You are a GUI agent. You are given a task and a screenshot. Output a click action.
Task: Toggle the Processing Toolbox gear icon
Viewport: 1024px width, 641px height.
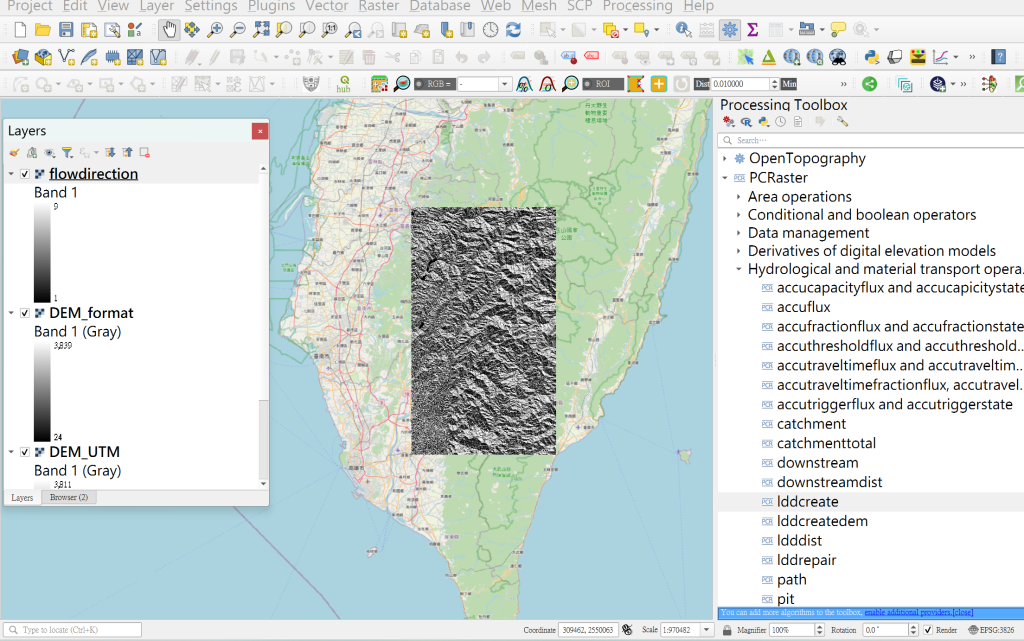pos(729,29)
